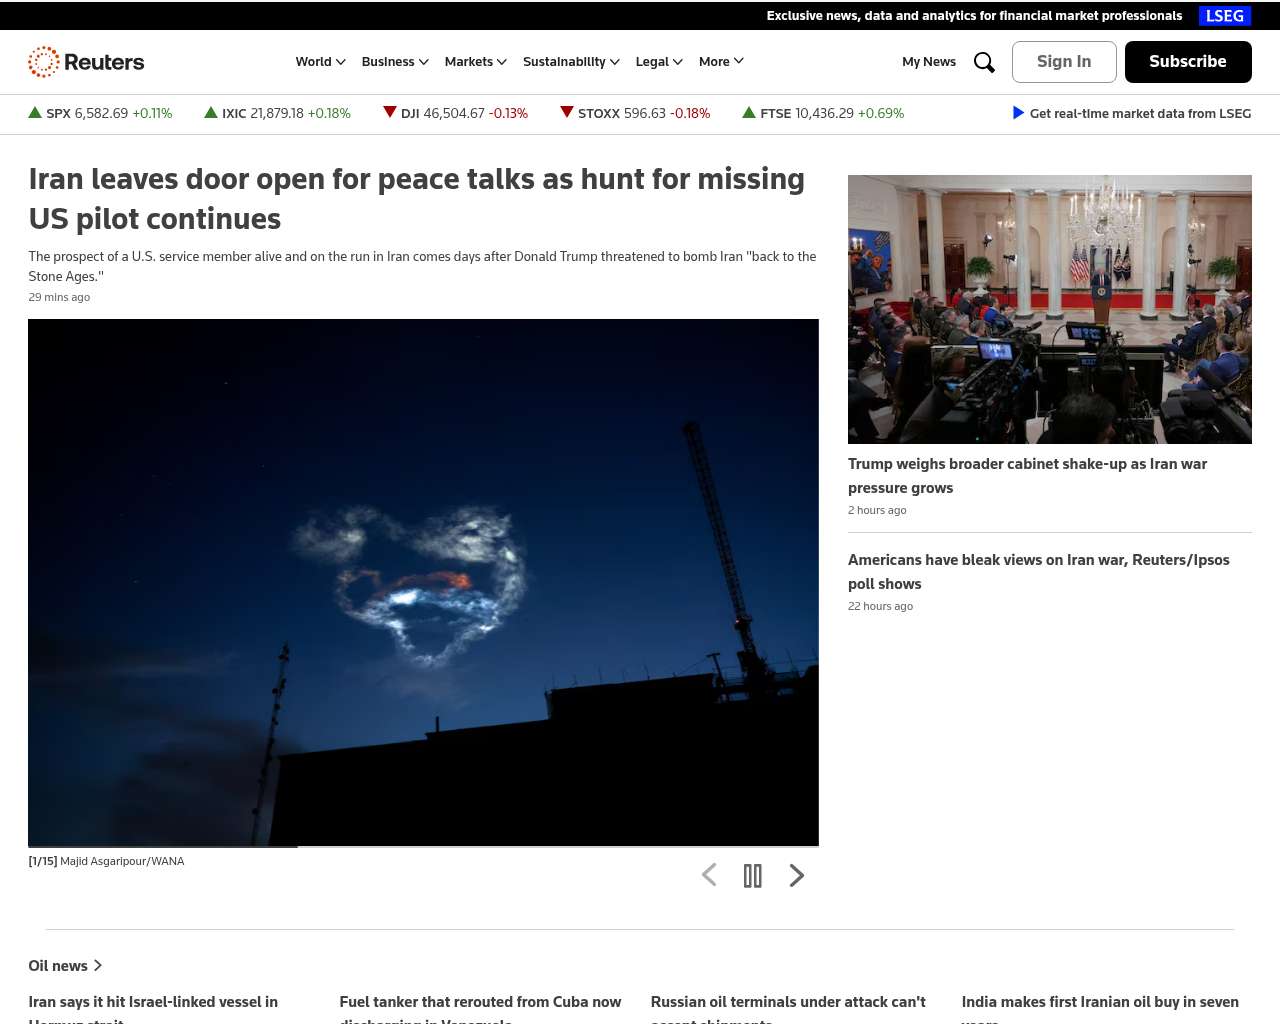Click the blue LSEG market data arrow

[1018, 113]
